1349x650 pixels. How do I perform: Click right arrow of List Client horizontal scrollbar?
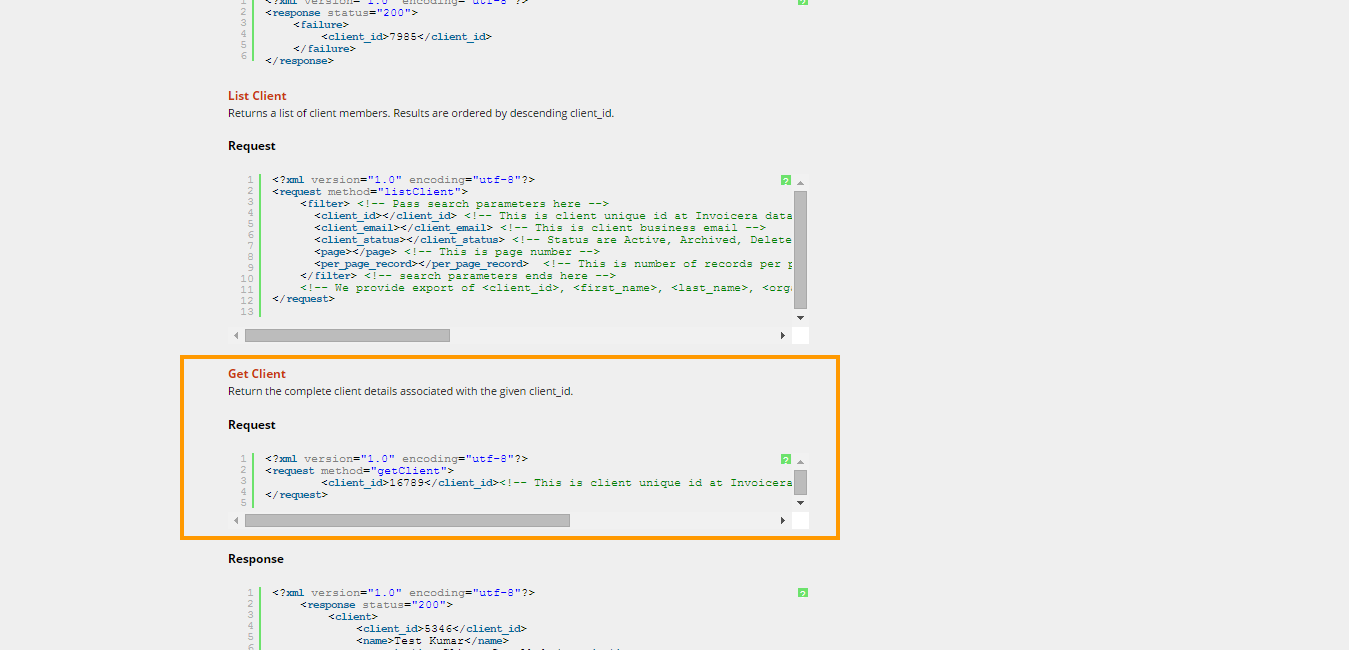click(783, 335)
